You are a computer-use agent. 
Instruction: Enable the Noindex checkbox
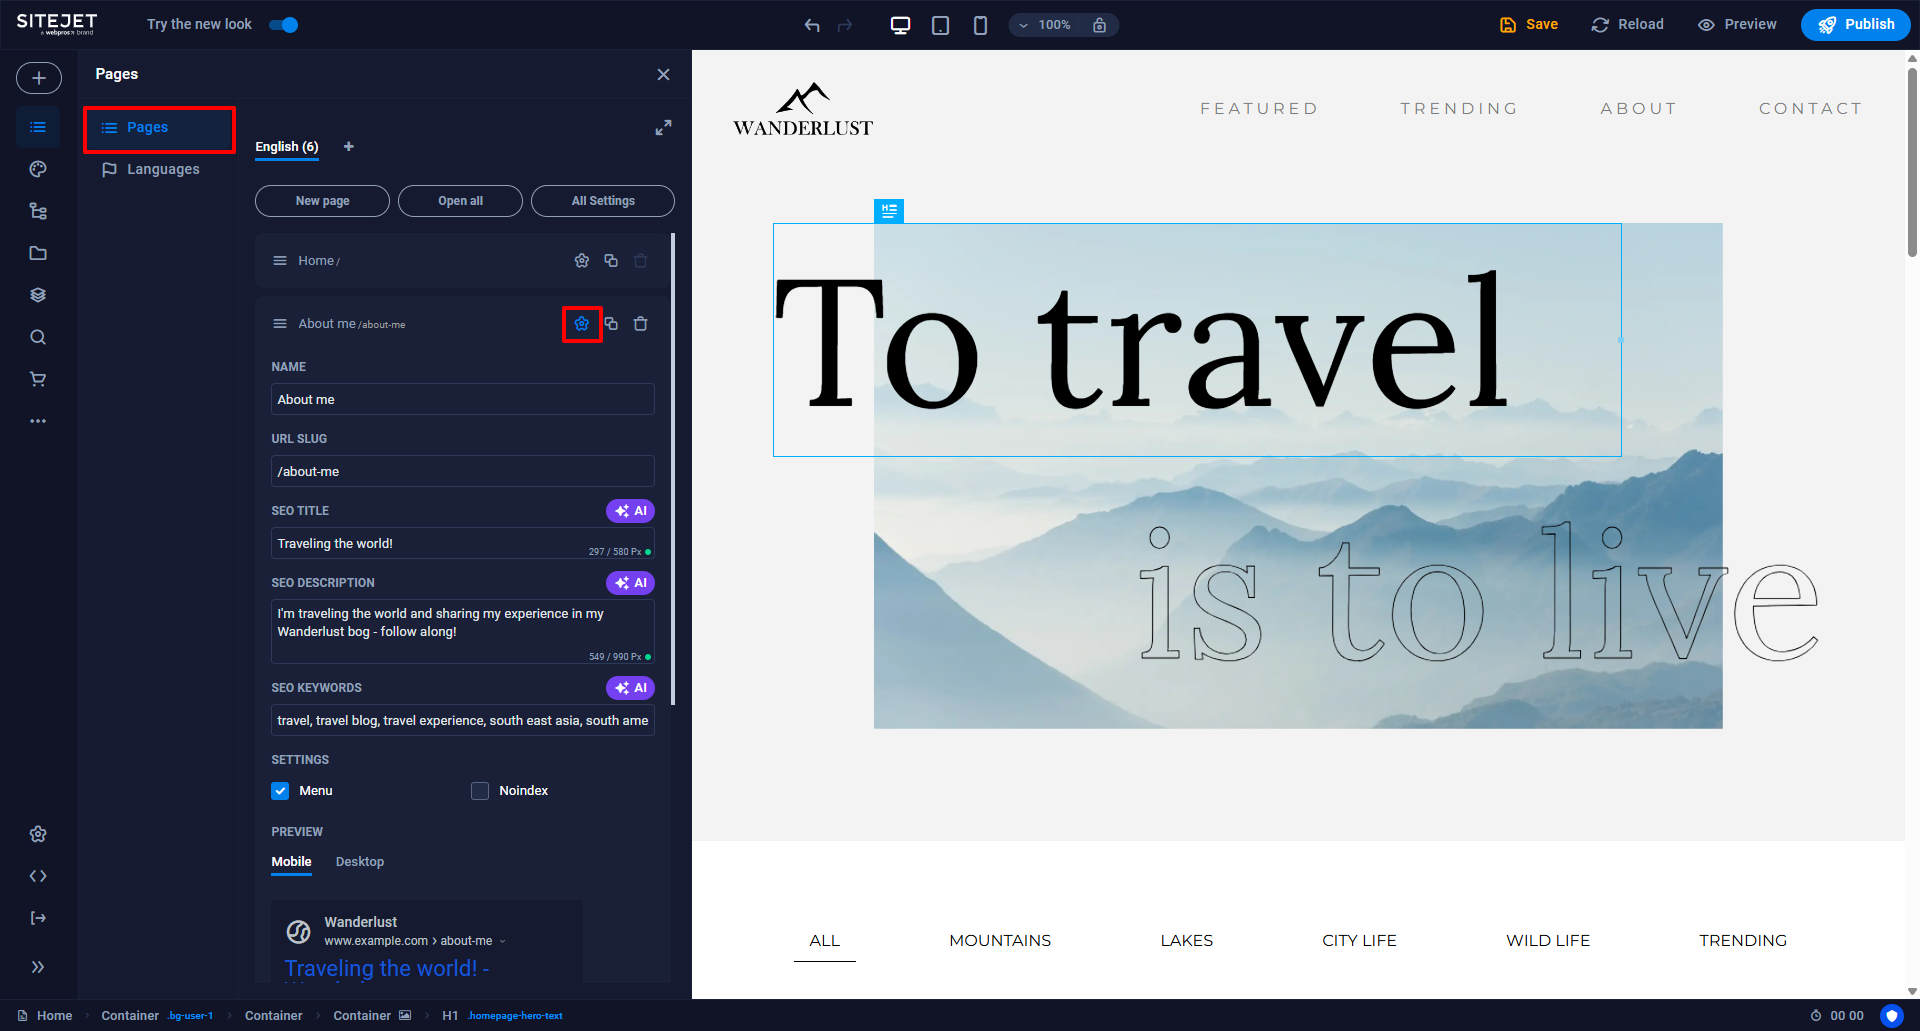click(x=480, y=791)
